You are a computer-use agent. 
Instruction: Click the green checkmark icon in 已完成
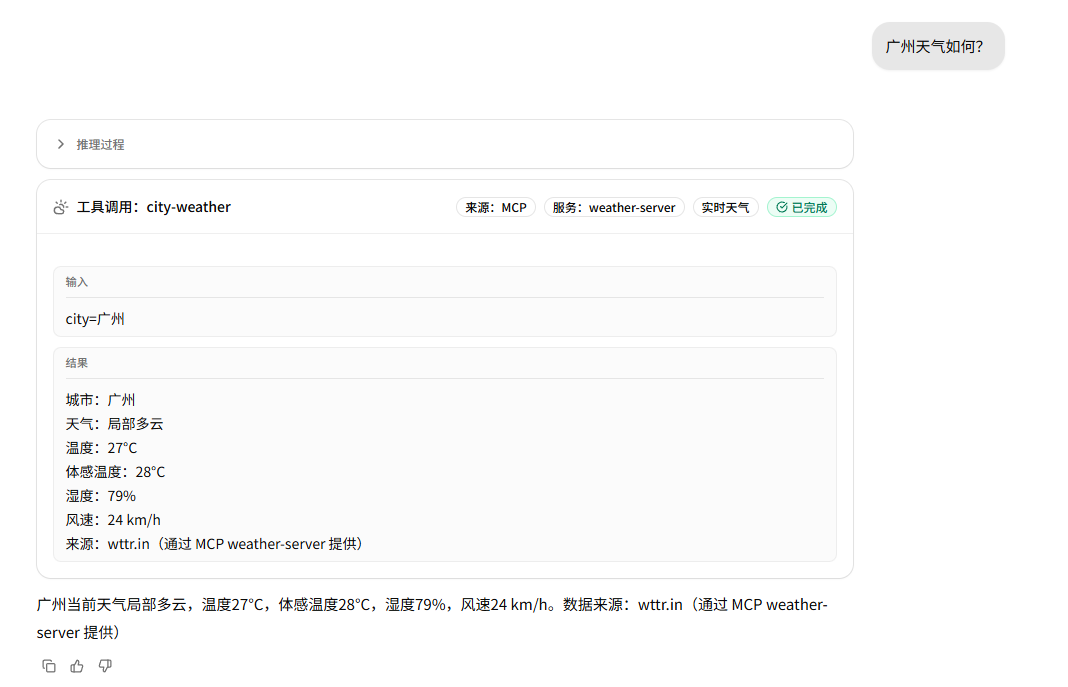tap(782, 208)
